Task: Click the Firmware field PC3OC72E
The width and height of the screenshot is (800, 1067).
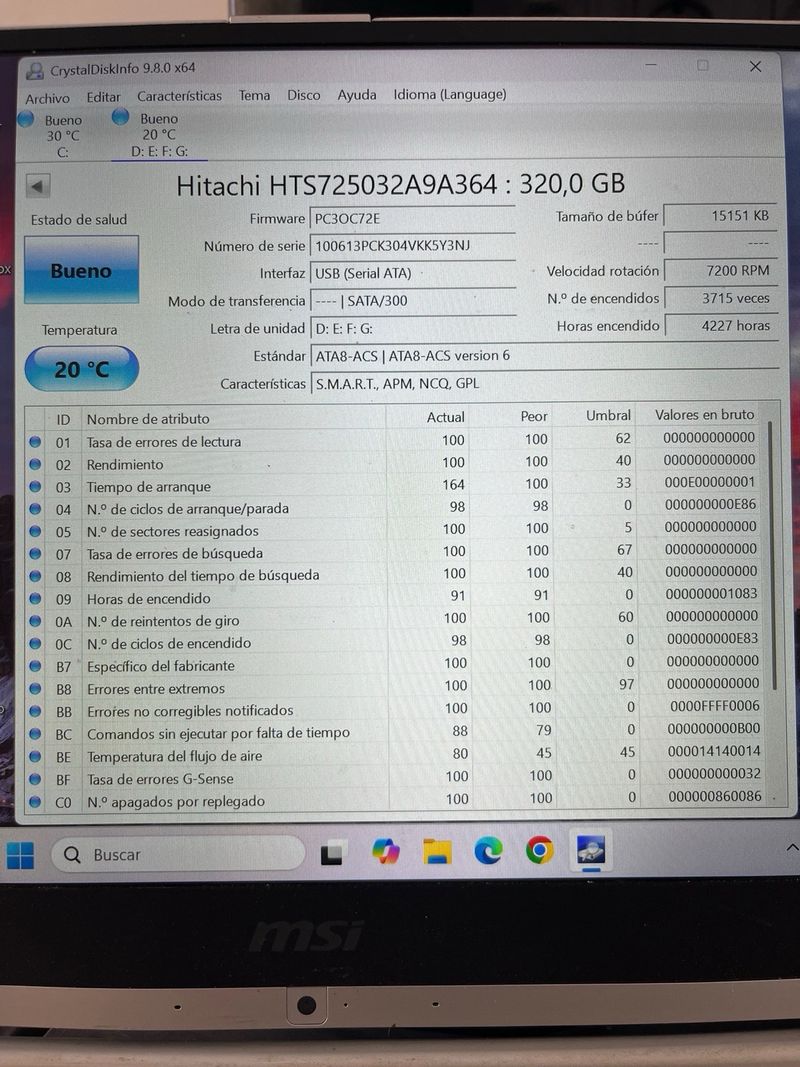Action: [412, 218]
